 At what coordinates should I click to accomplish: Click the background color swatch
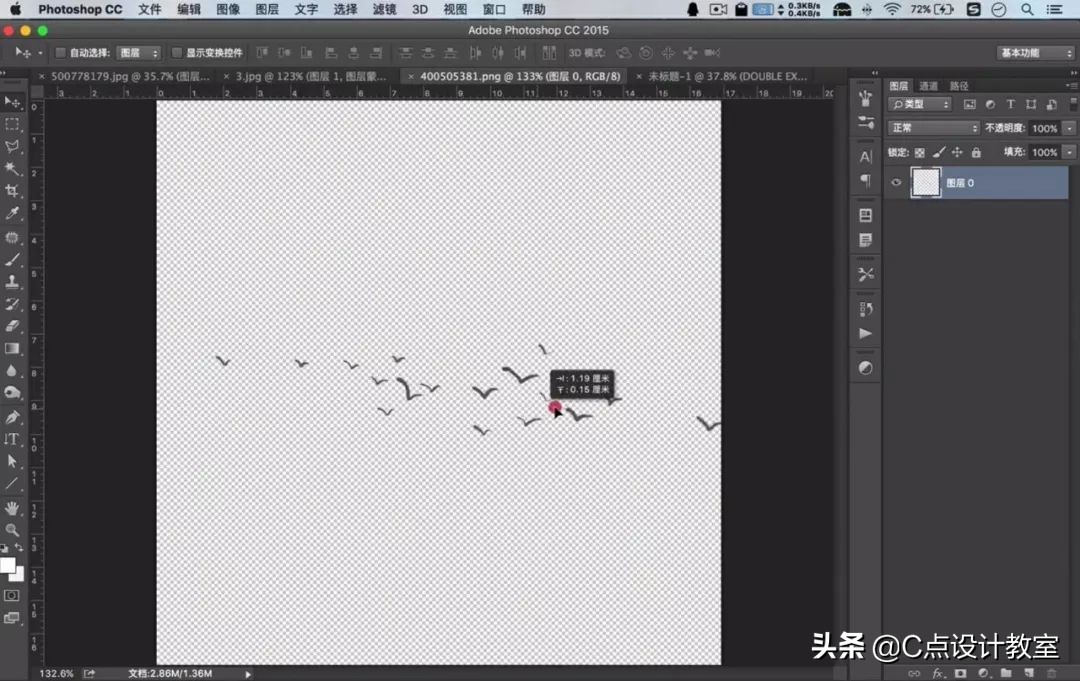pos(19,576)
